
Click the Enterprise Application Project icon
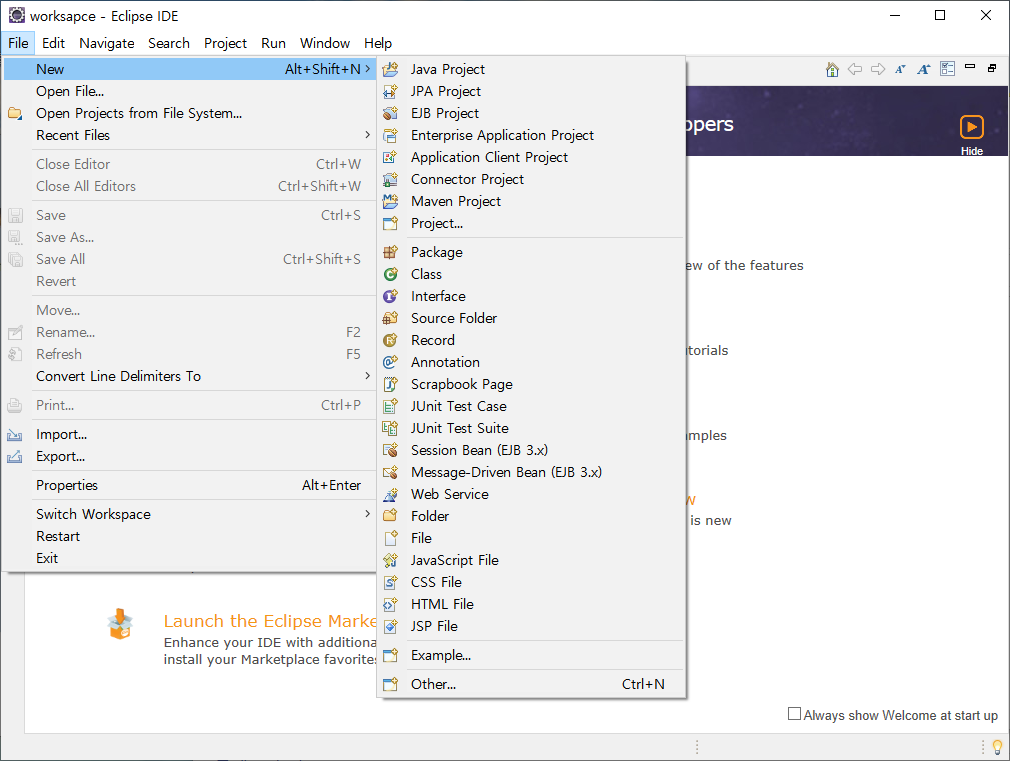pyautogui.click(x=390, y=135)
